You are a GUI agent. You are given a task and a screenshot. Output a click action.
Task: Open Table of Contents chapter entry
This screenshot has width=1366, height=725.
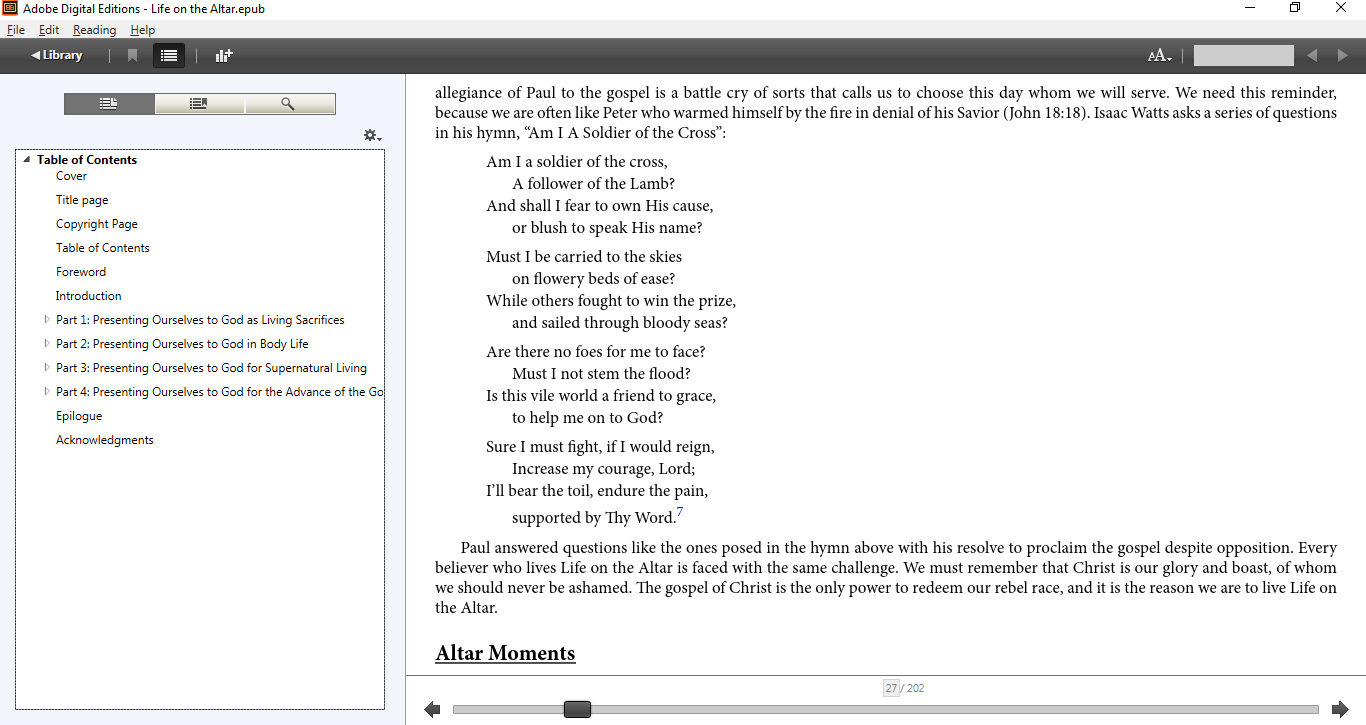tap(103, 248)
